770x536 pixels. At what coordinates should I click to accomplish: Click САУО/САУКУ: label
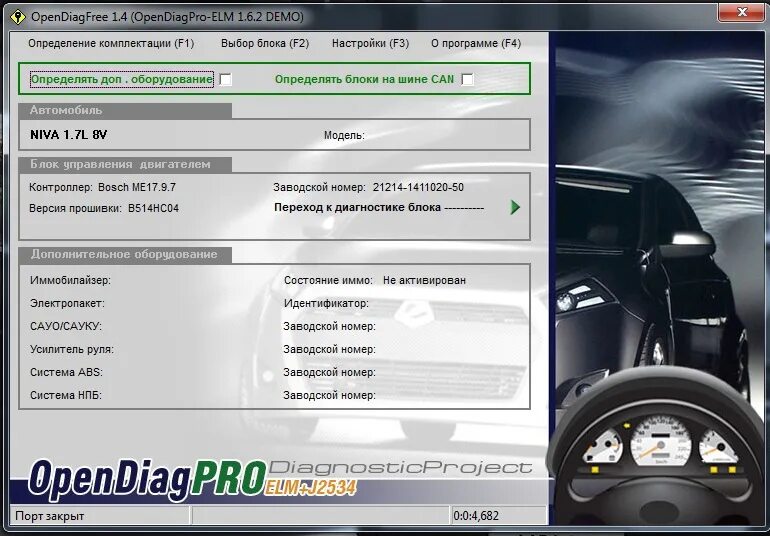(x=66, y=326)
